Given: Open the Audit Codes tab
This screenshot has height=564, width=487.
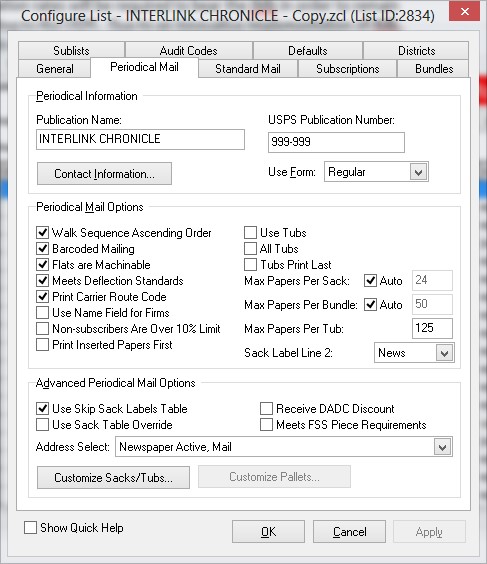Looking at the screenshot, I should coord(188,50).
